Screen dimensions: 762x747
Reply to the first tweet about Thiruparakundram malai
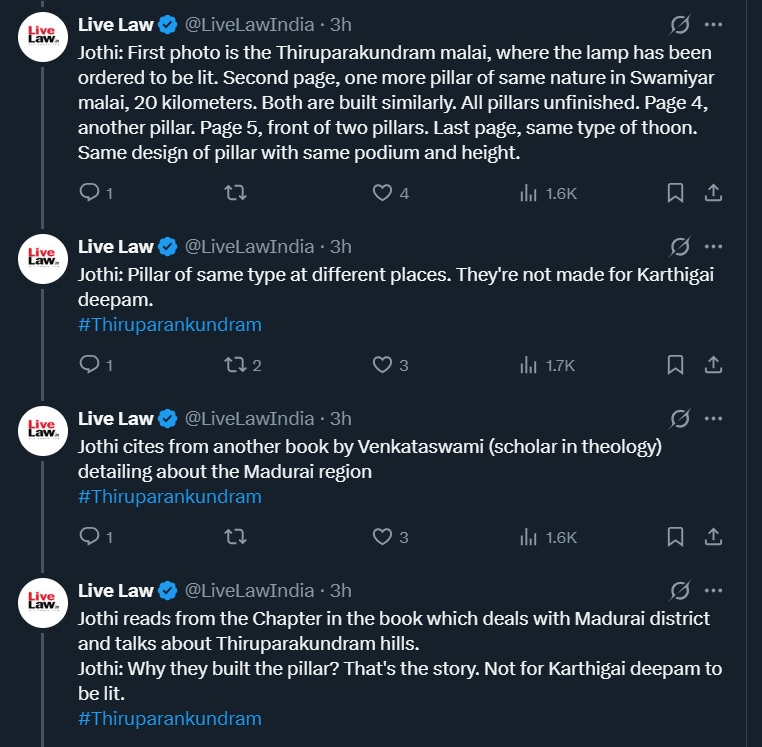pyautogui.click(x=89, y=193)
